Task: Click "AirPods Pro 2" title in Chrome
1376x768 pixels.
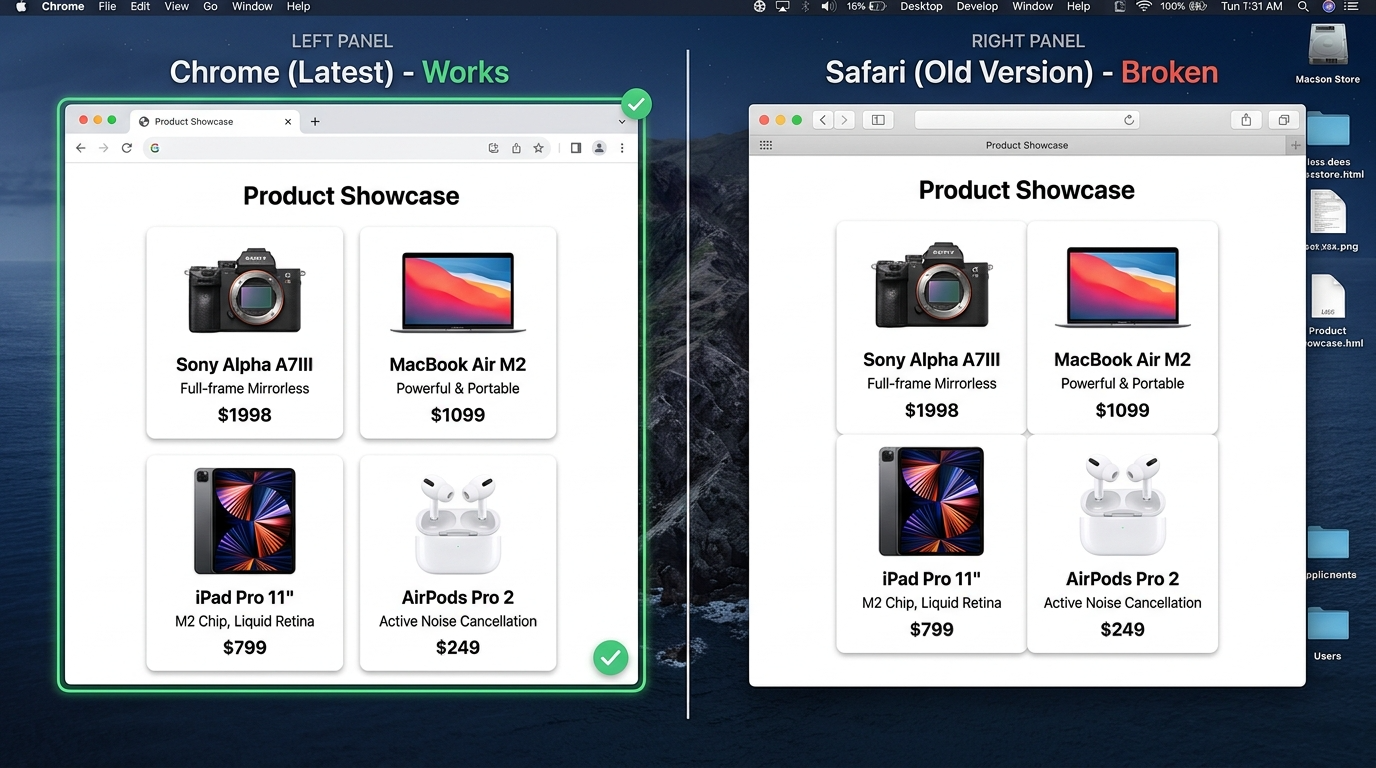Action: point(458,597)
